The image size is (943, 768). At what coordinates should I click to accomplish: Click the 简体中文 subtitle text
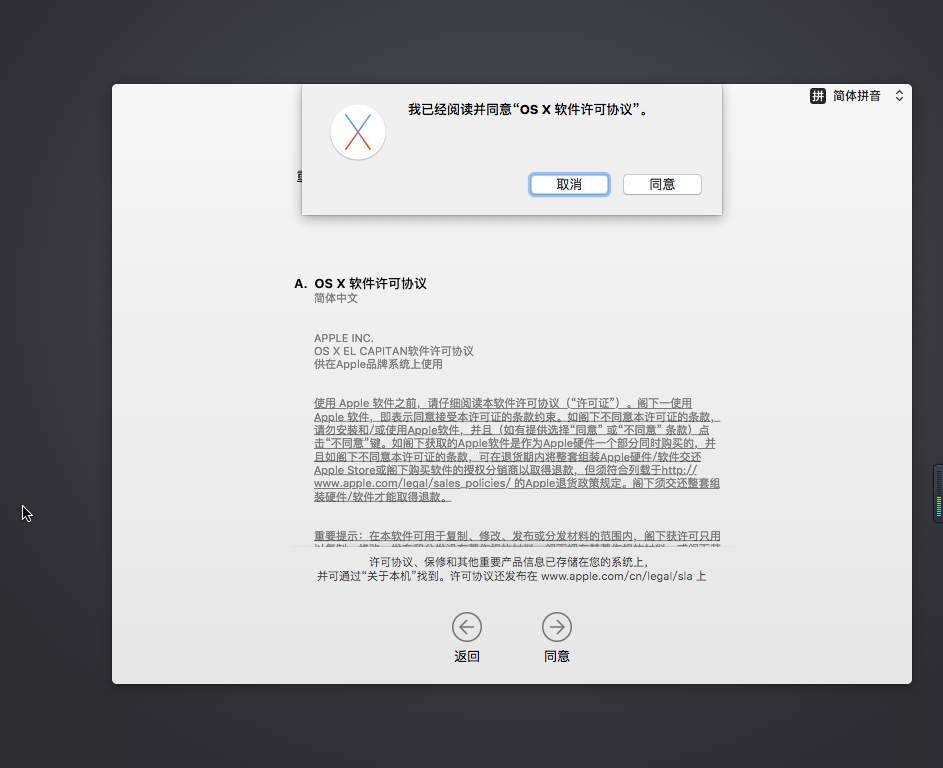tap(336, 298)
